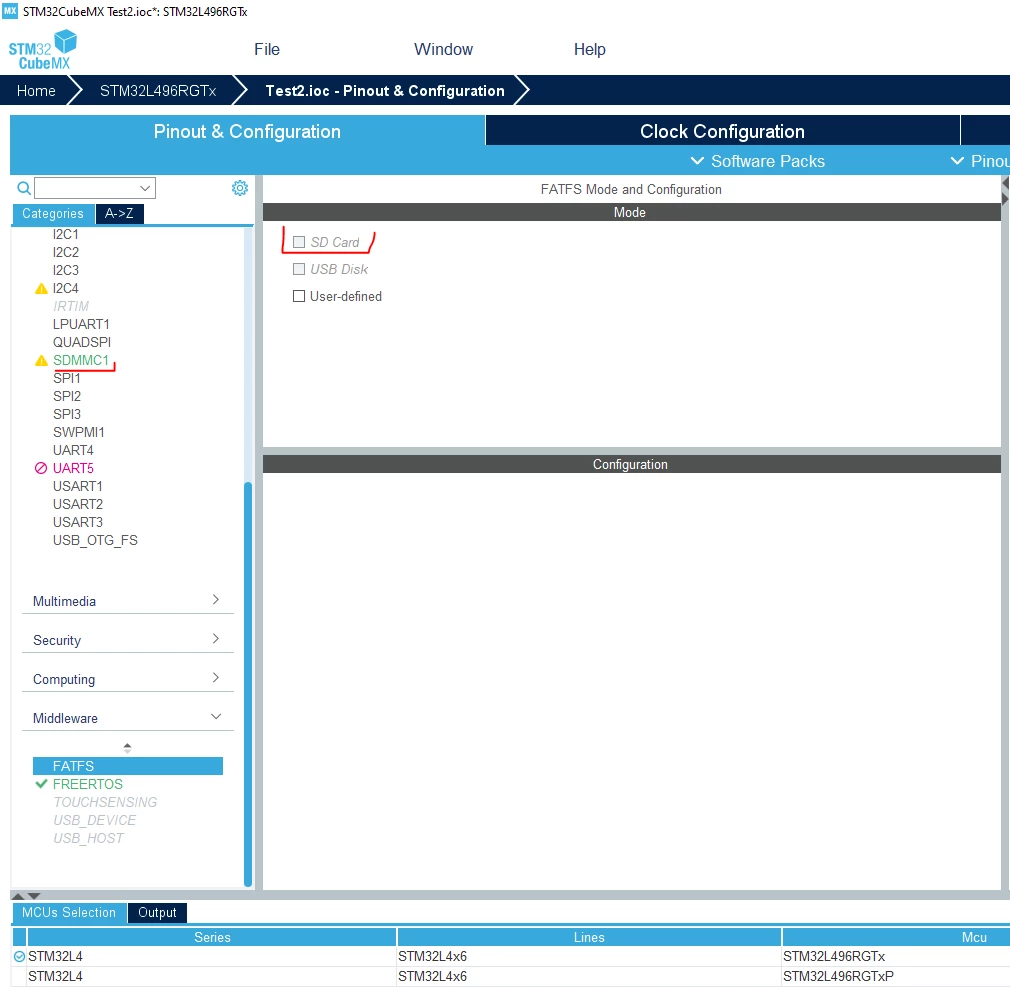Select the FATFS middleware

pyautogui.click(x=128, y=766)
